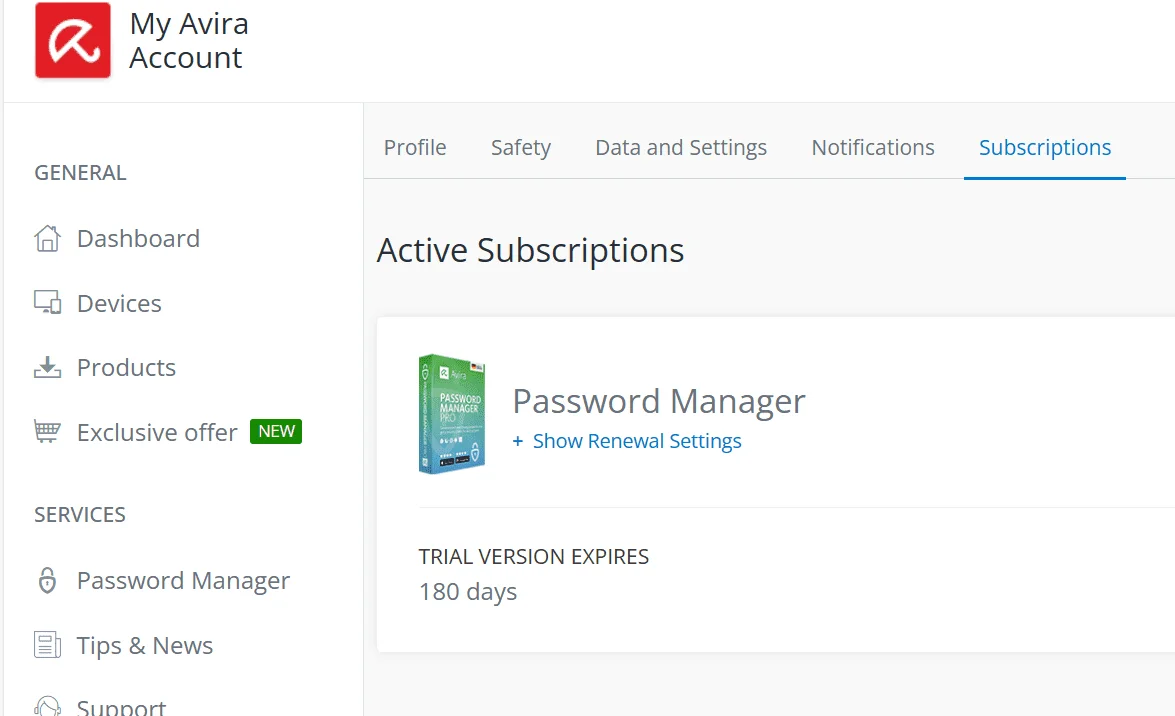This screenshot has height=716, width=1175.
Task: Click the Active Subscriptions heading
Action: (531, 250)
